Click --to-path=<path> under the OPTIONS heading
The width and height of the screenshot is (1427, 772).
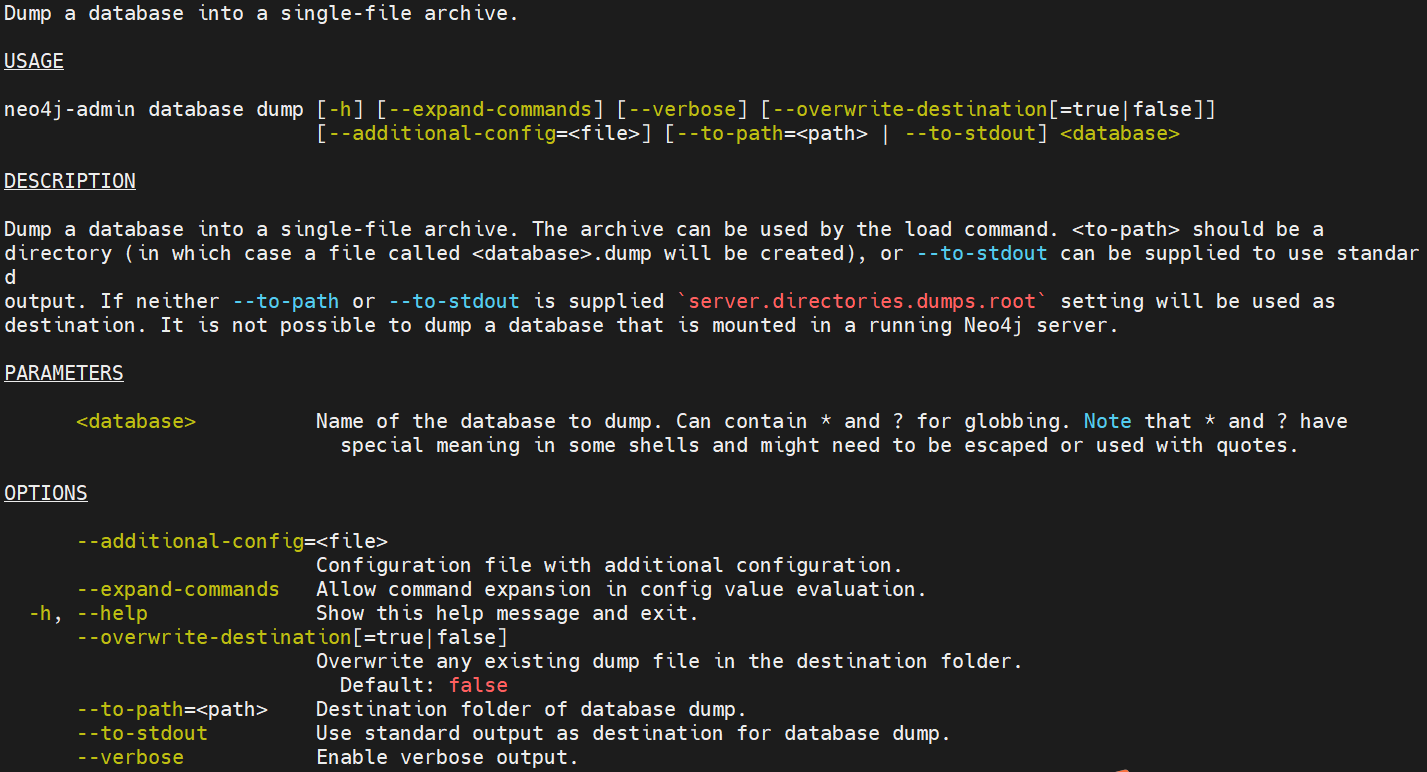click(172, 709)
